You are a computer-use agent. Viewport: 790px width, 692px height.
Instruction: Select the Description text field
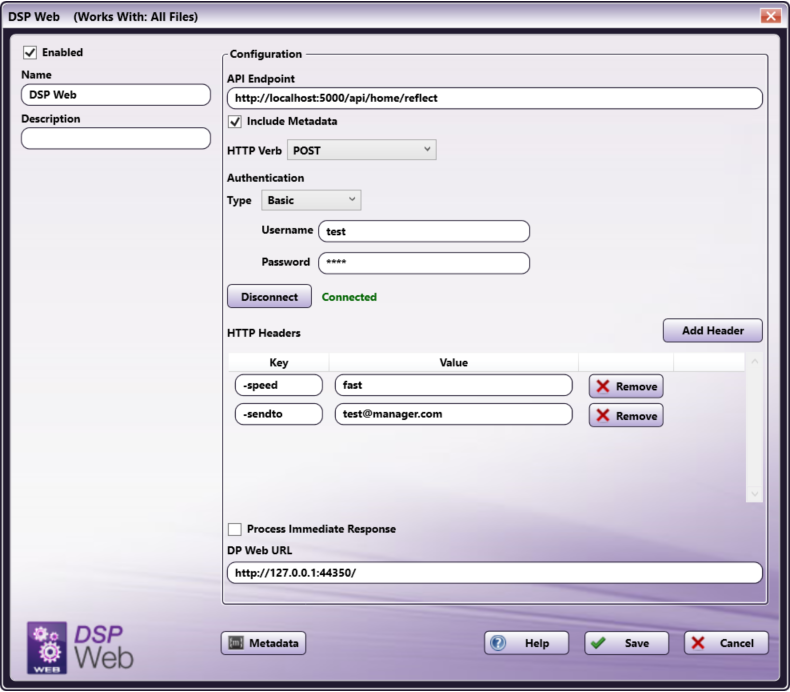[x=116, y=139]
